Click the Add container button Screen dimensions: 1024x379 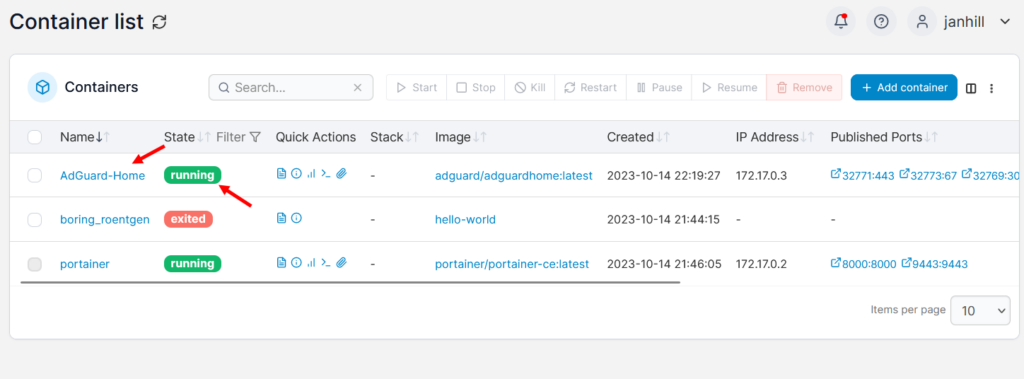click(904, 88)
